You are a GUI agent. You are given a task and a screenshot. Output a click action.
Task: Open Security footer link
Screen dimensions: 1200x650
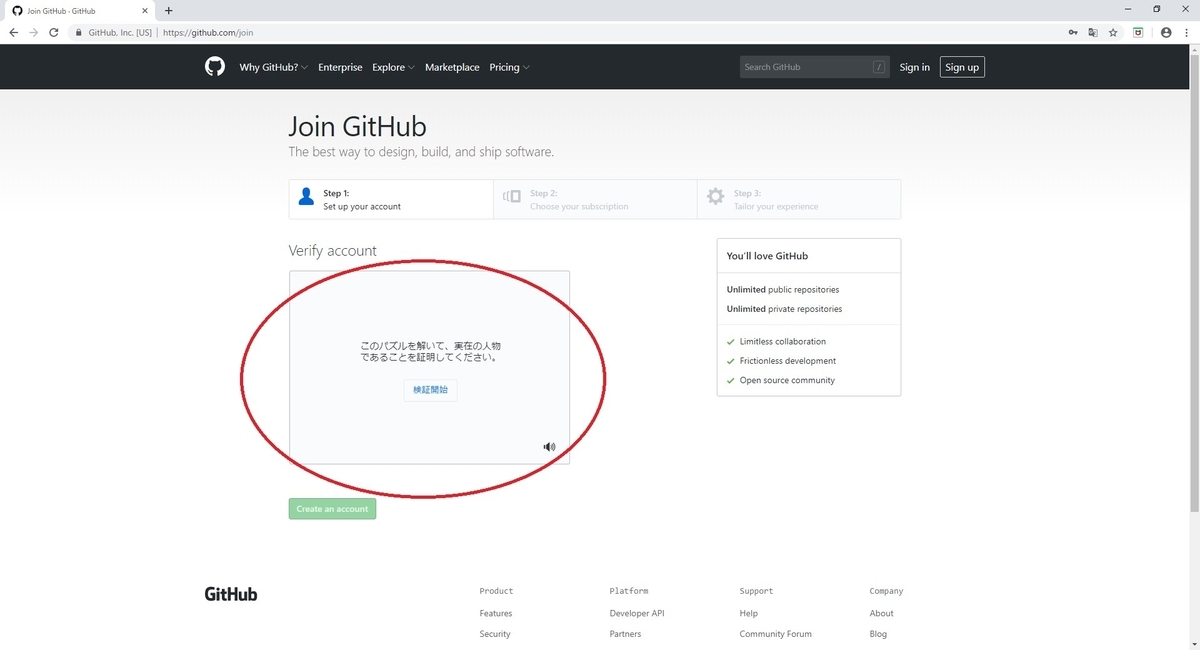tap(495, 634)
